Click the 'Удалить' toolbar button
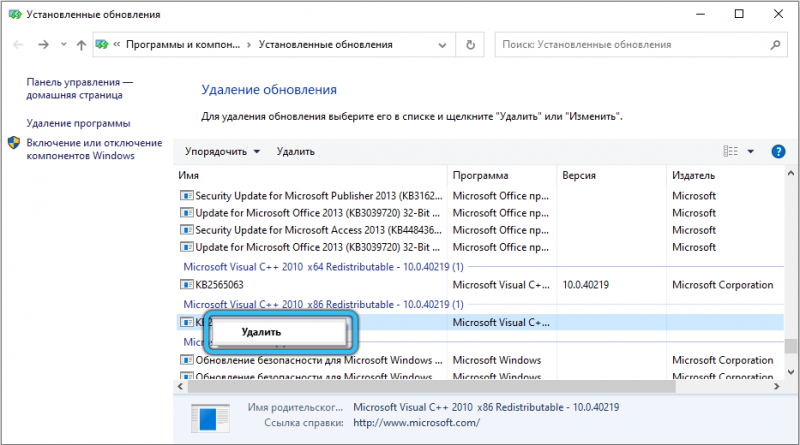This screenshot has height=445, width=800. pos(295,152)
